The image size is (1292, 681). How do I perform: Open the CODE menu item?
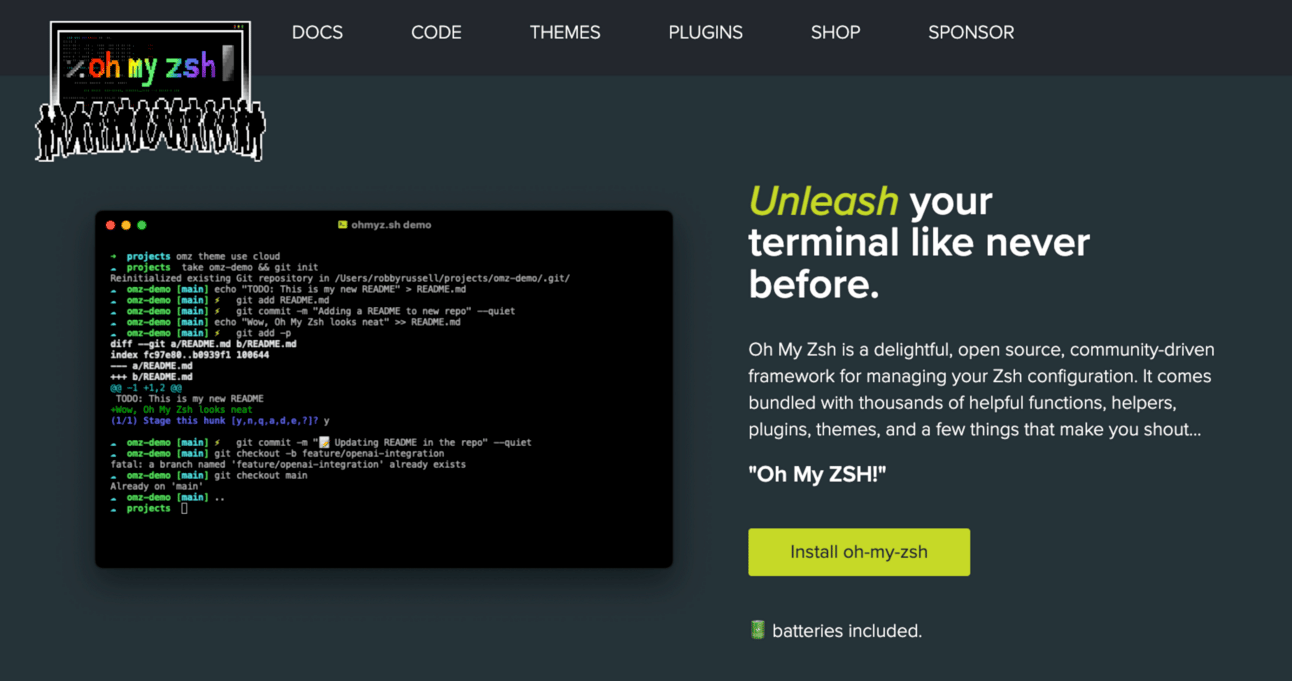point(436,32)
